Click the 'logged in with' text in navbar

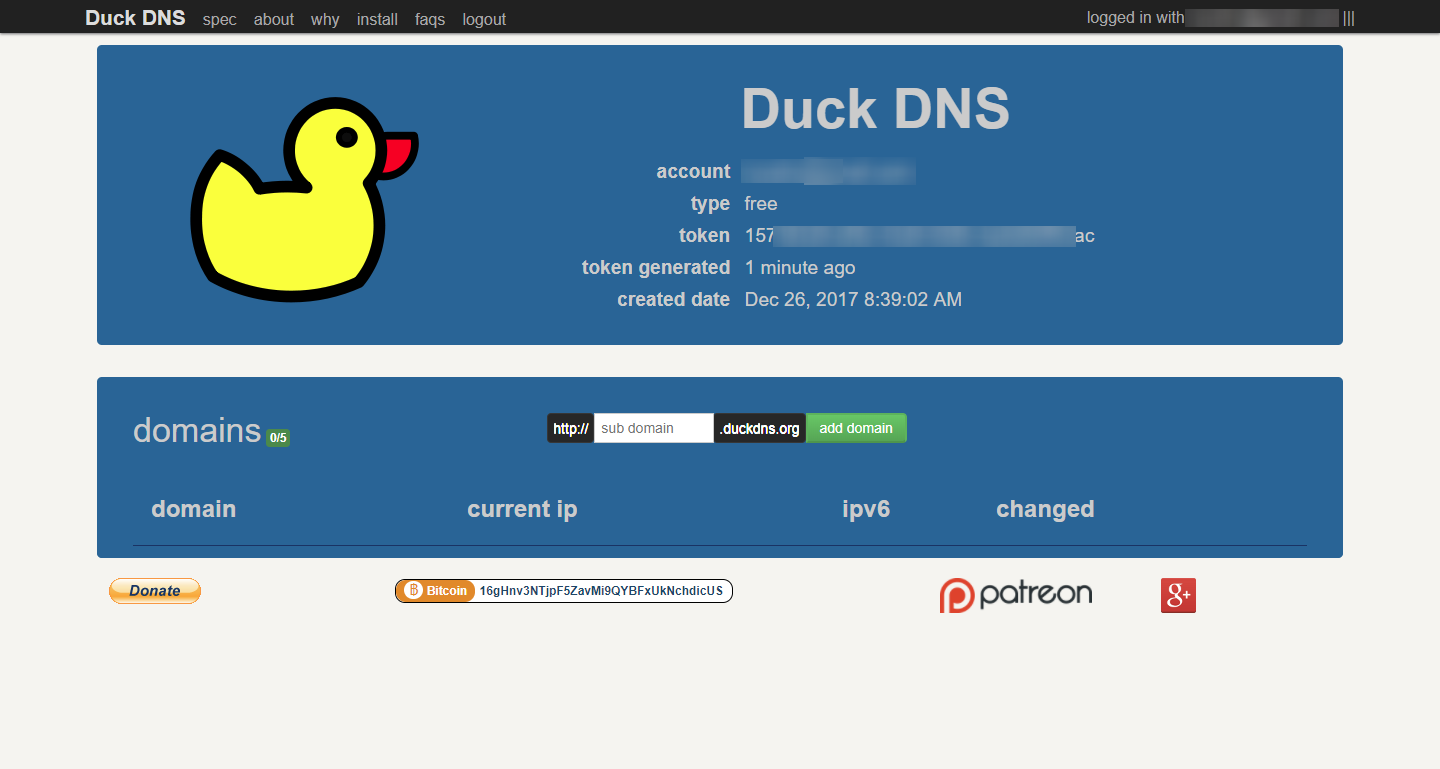coord(1135,18)
